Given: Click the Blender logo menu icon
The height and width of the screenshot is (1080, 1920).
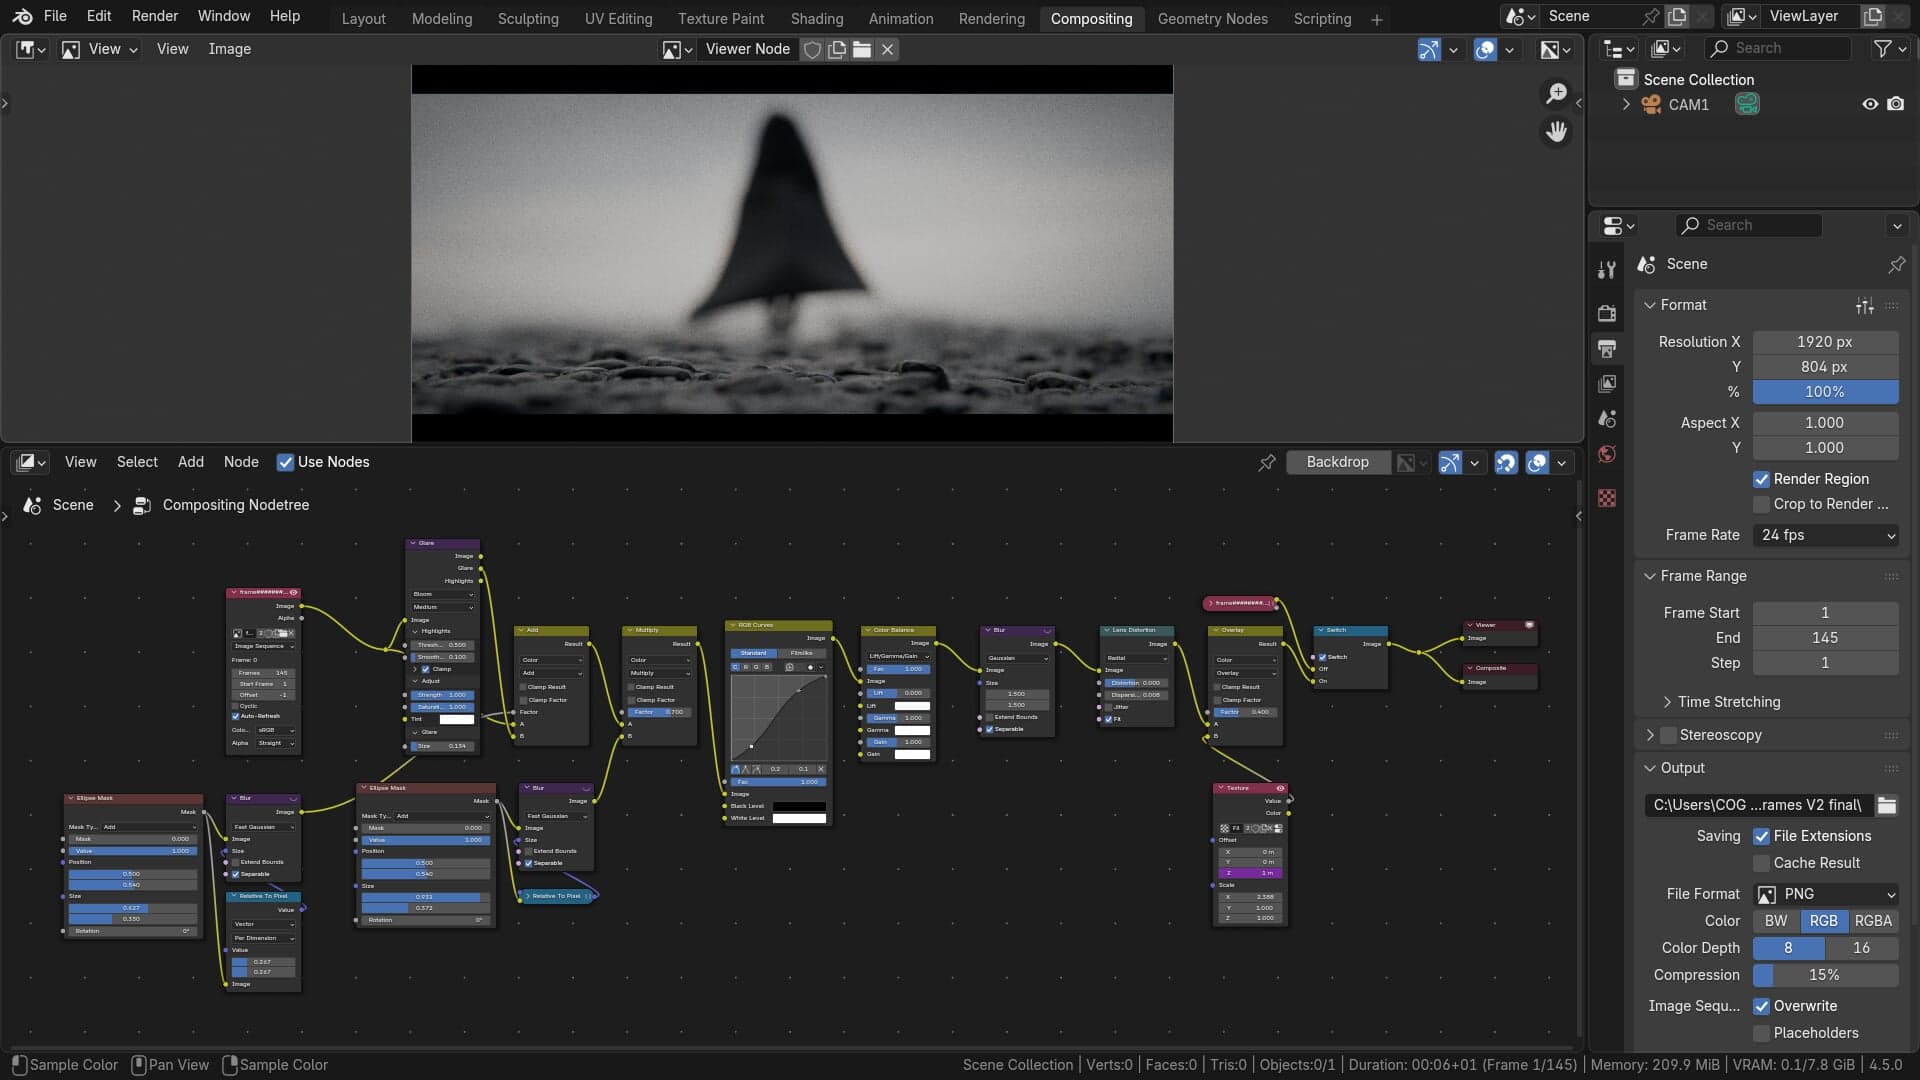Looking at the screenshot, I should click(x=23, y=16).
